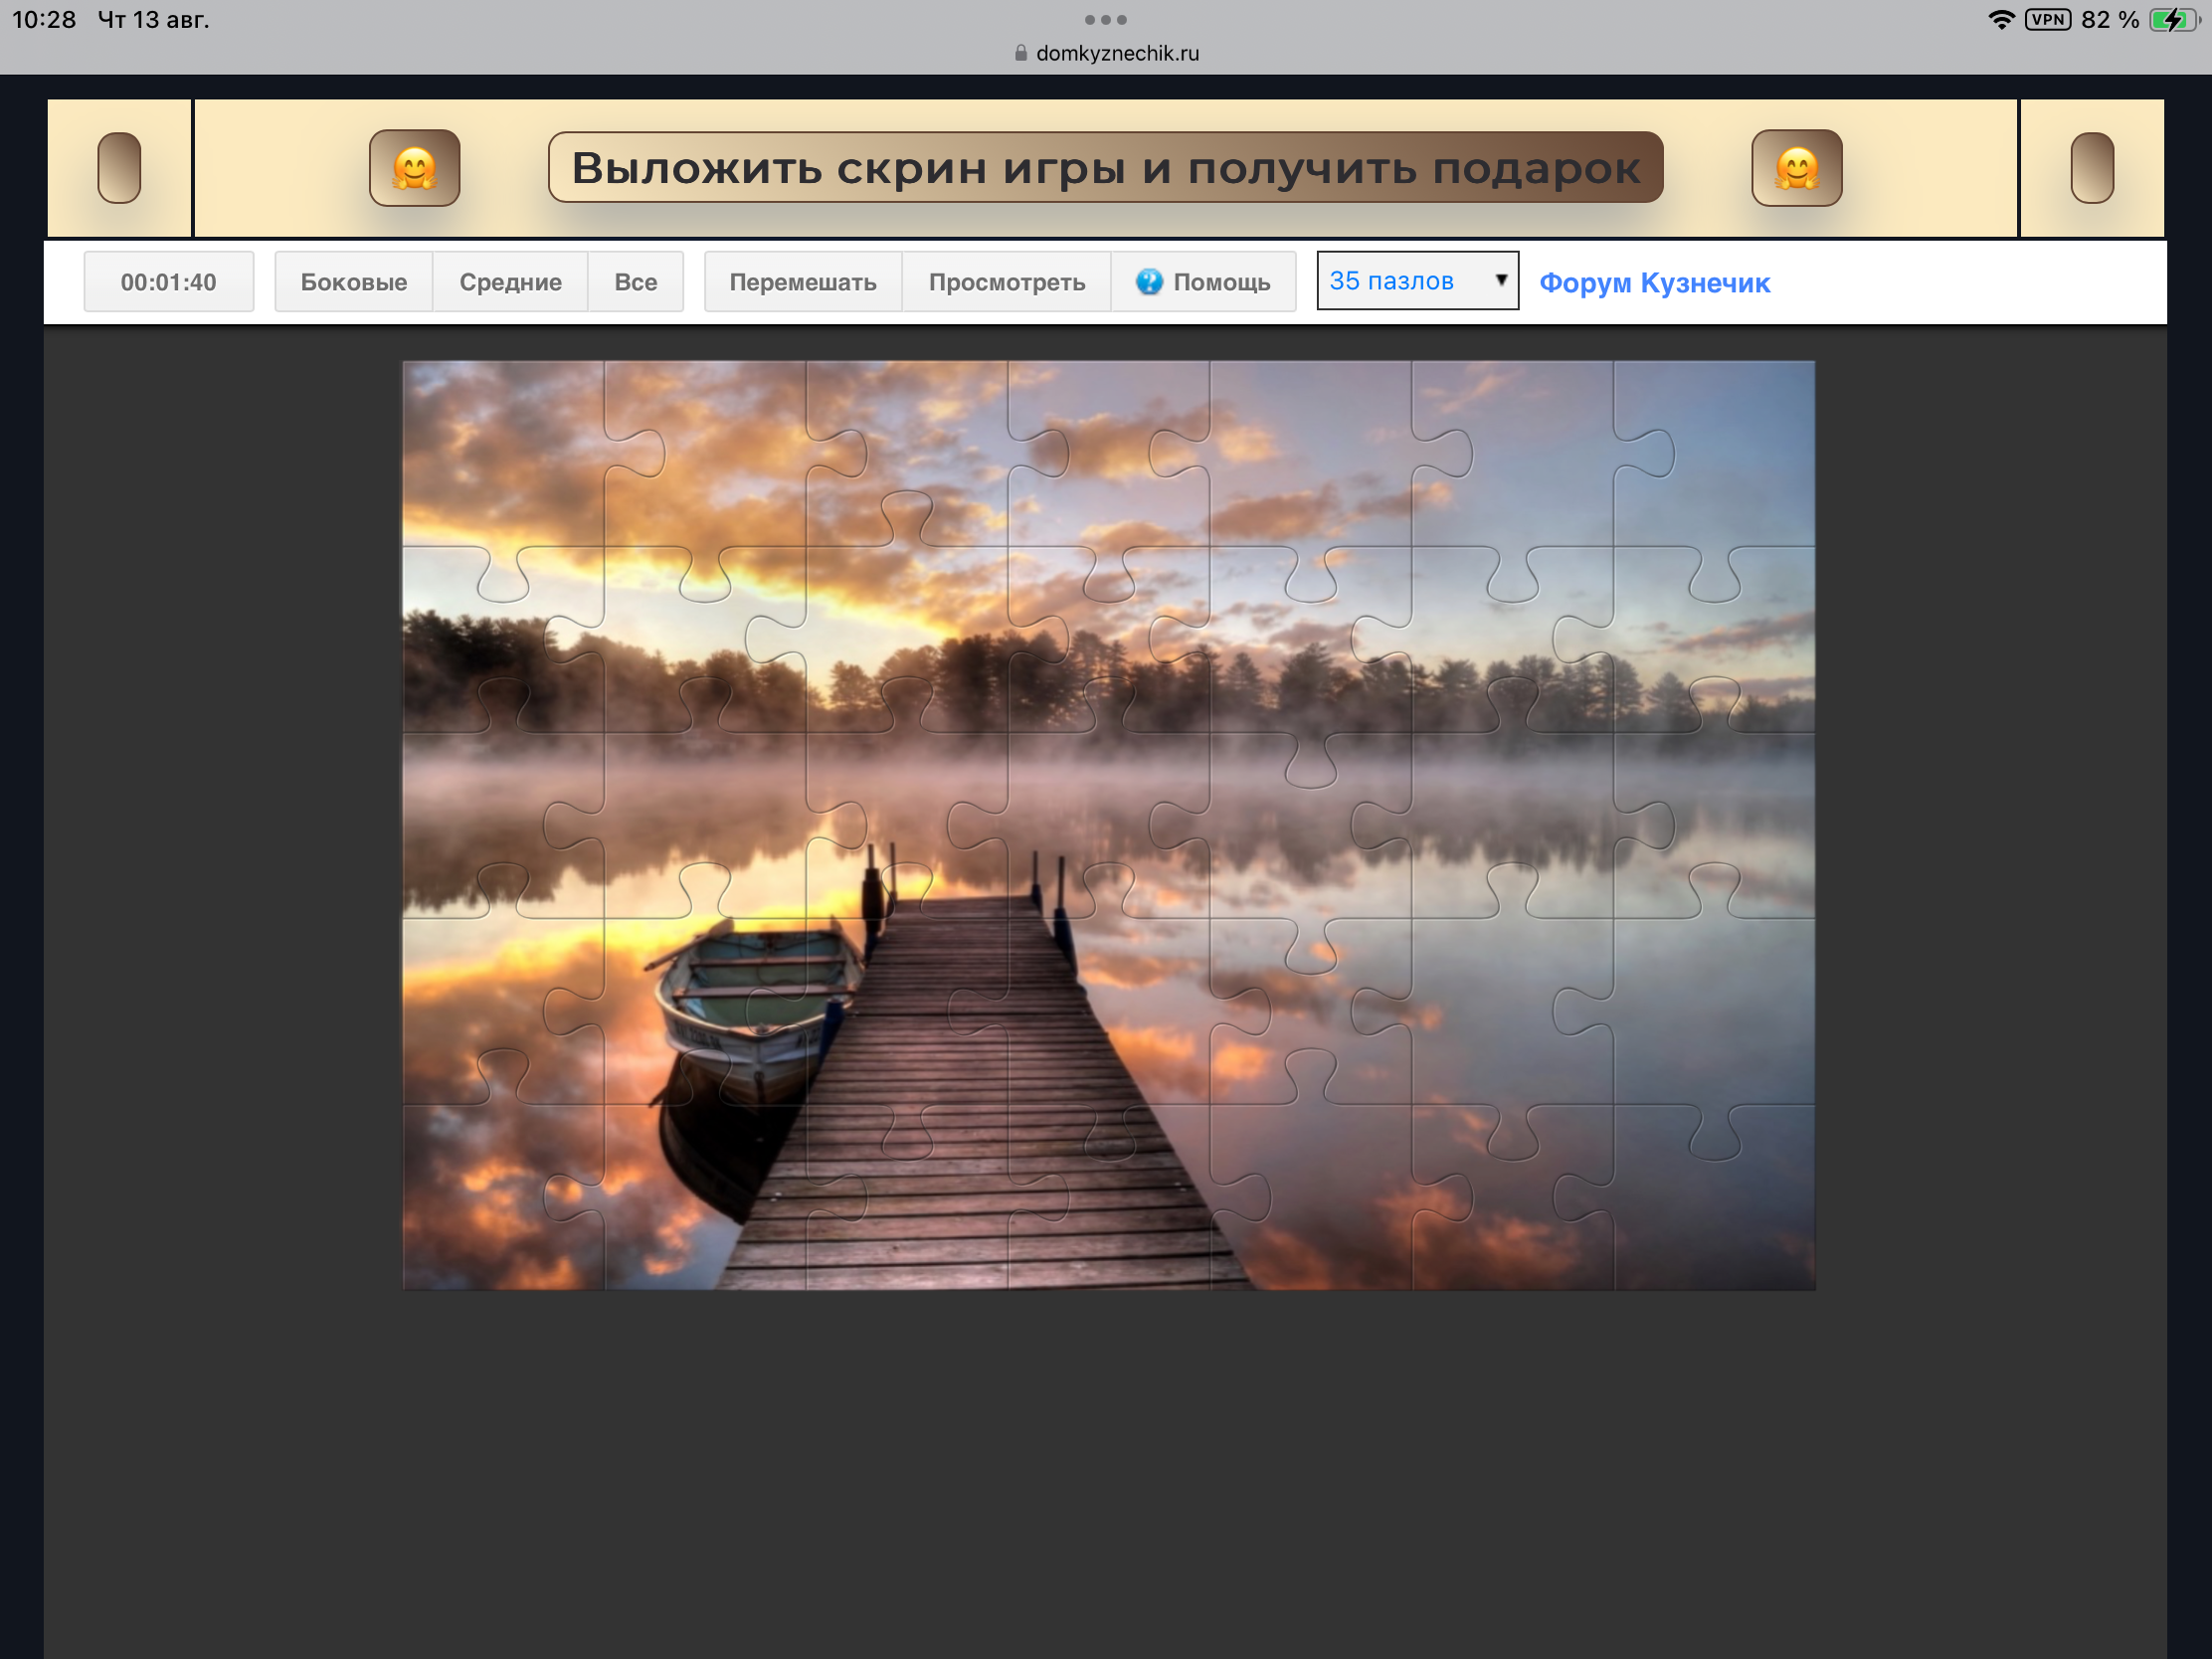Viewport: 2212px width, 1659px height.
Task: Tap the Wi-Fi status icon
Action: point(2001,20)
